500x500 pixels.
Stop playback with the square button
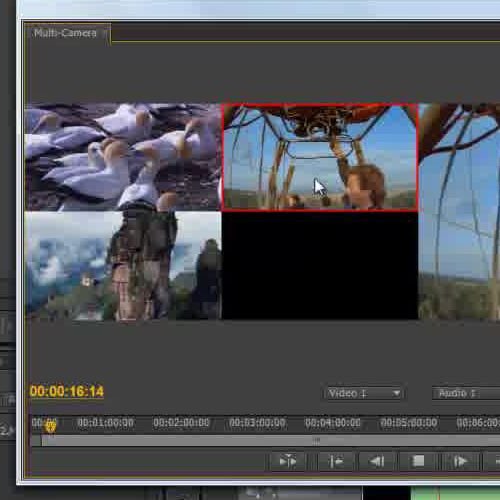[418, 461]
